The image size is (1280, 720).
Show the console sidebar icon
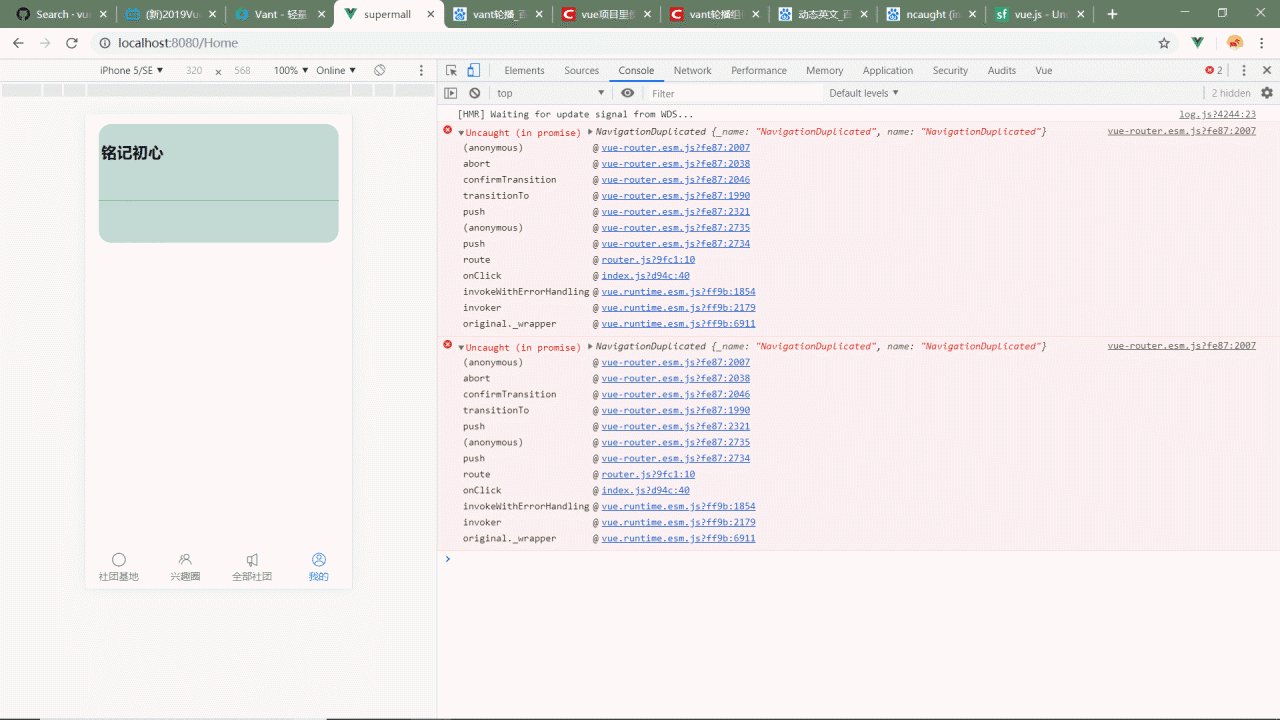(451, 93)
